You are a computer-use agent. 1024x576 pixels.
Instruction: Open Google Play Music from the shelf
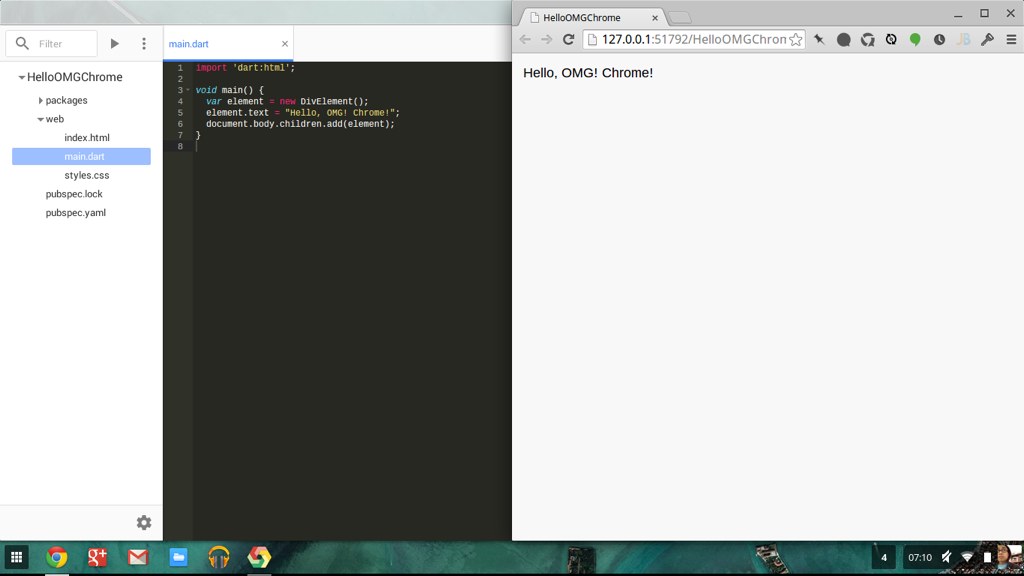point(218,557)
